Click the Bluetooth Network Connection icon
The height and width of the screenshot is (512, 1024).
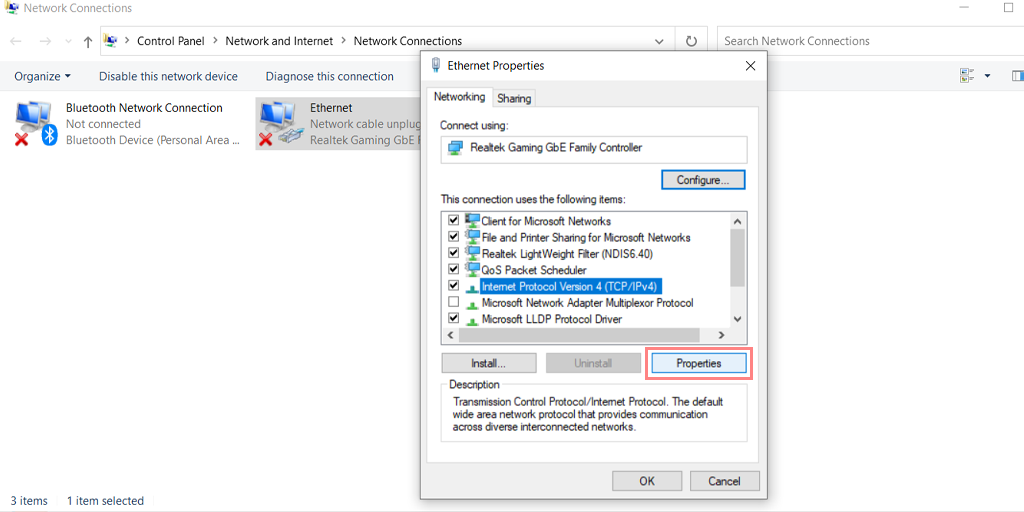coord(36,123)
